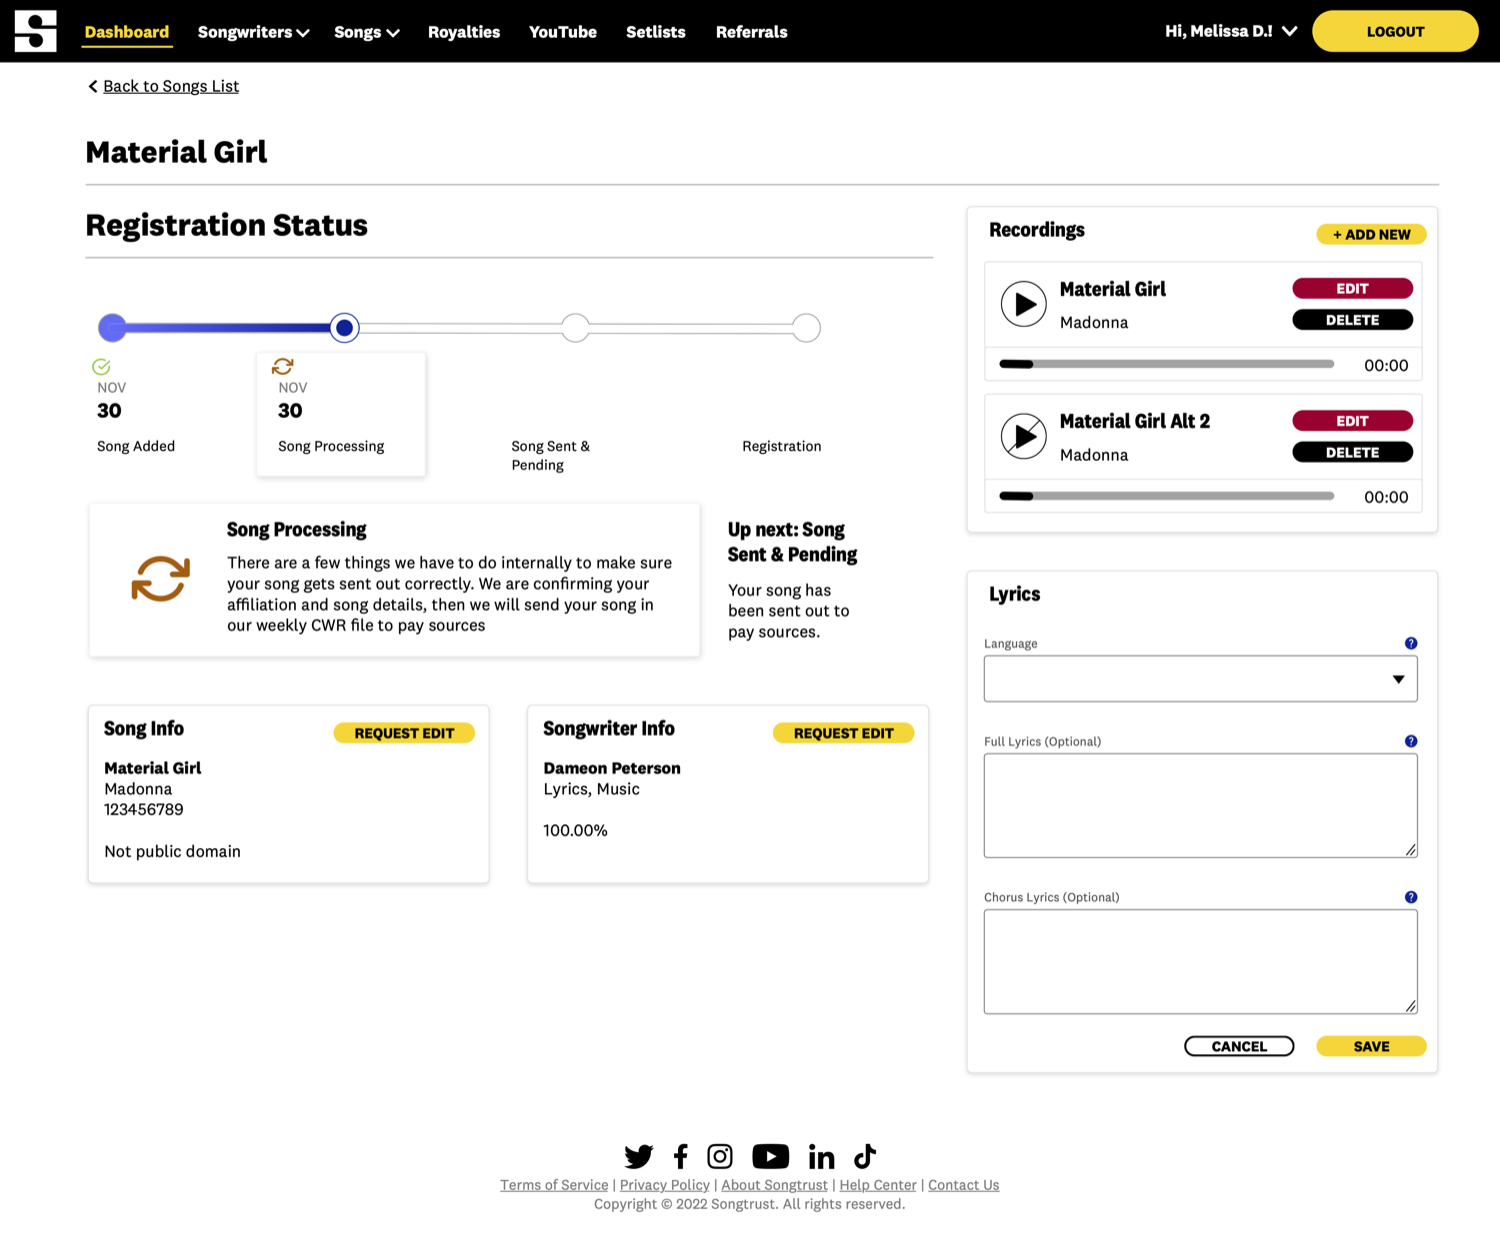Click the Songtrust logo icon

(x=35, y=31)
